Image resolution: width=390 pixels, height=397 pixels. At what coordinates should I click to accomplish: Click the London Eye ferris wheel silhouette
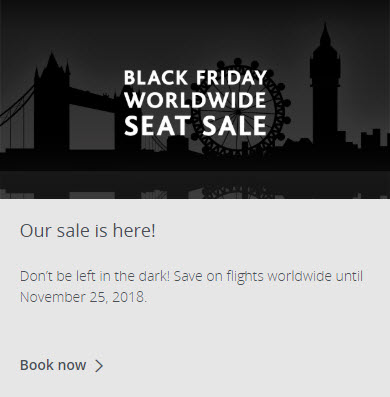click(238, 108)
